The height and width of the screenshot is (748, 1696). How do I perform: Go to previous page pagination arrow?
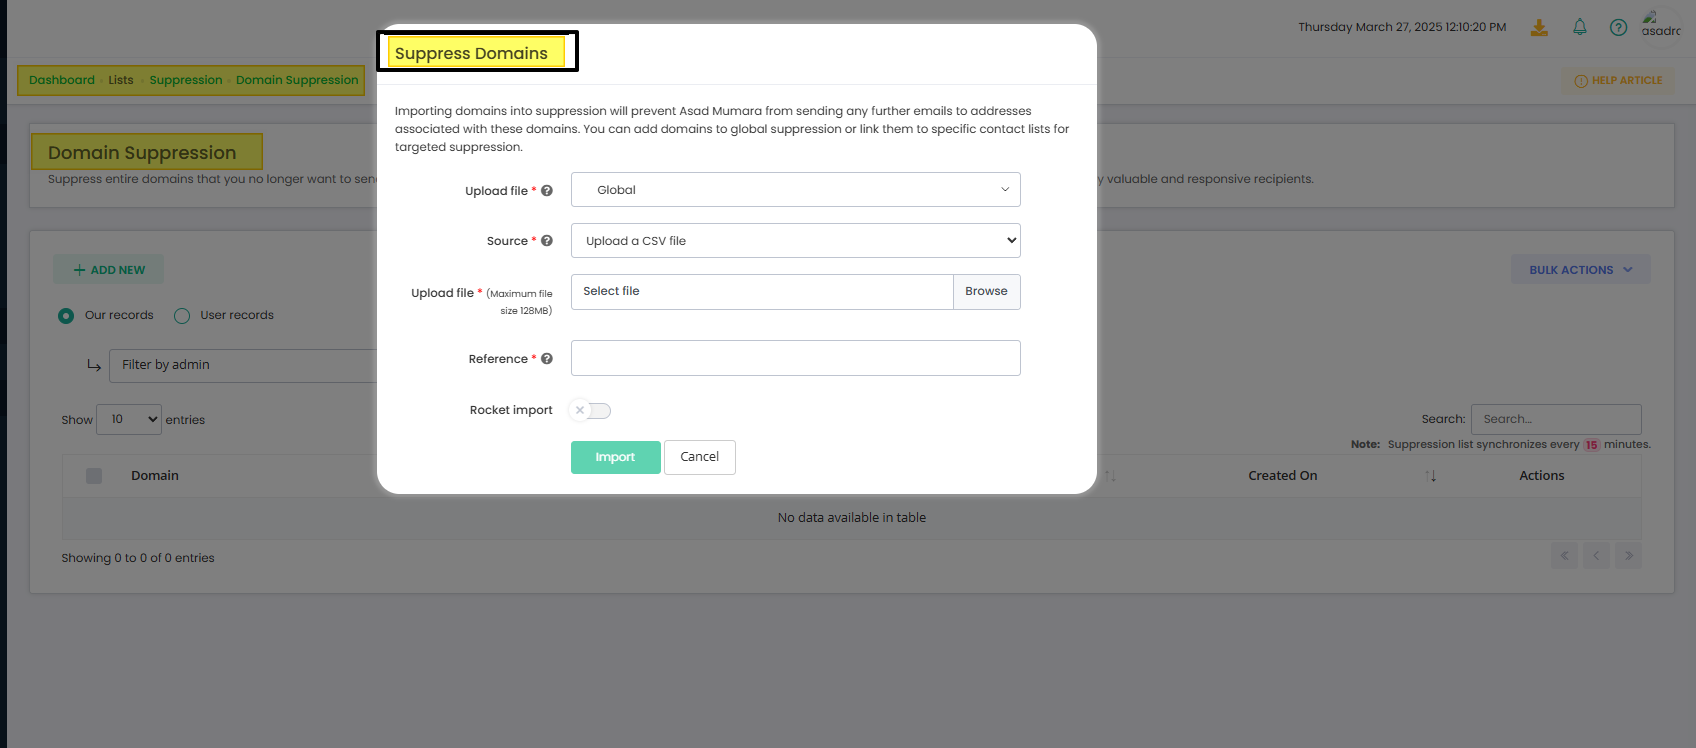(x=1597, y=556)
